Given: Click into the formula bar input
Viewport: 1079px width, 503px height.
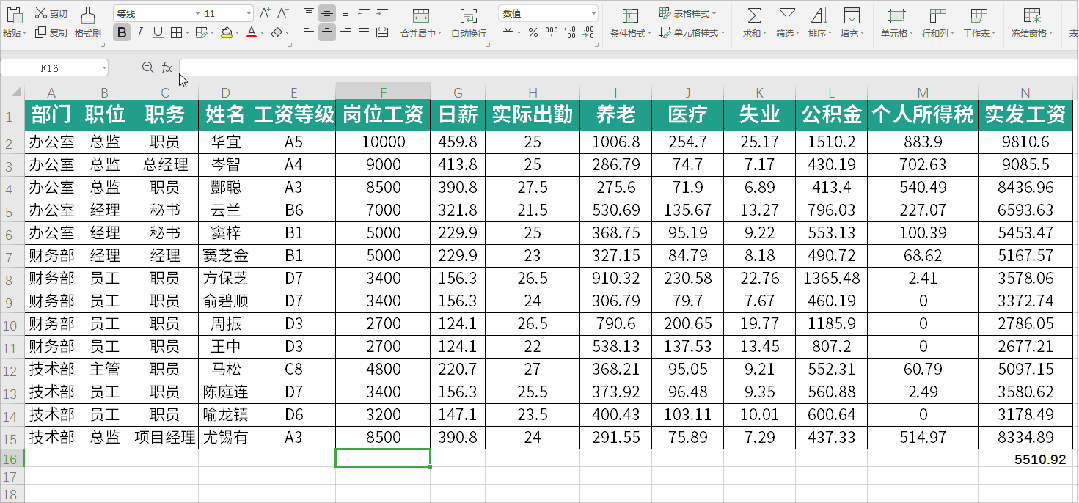Looking at the screenshot, I should click(x=628, y=67).
